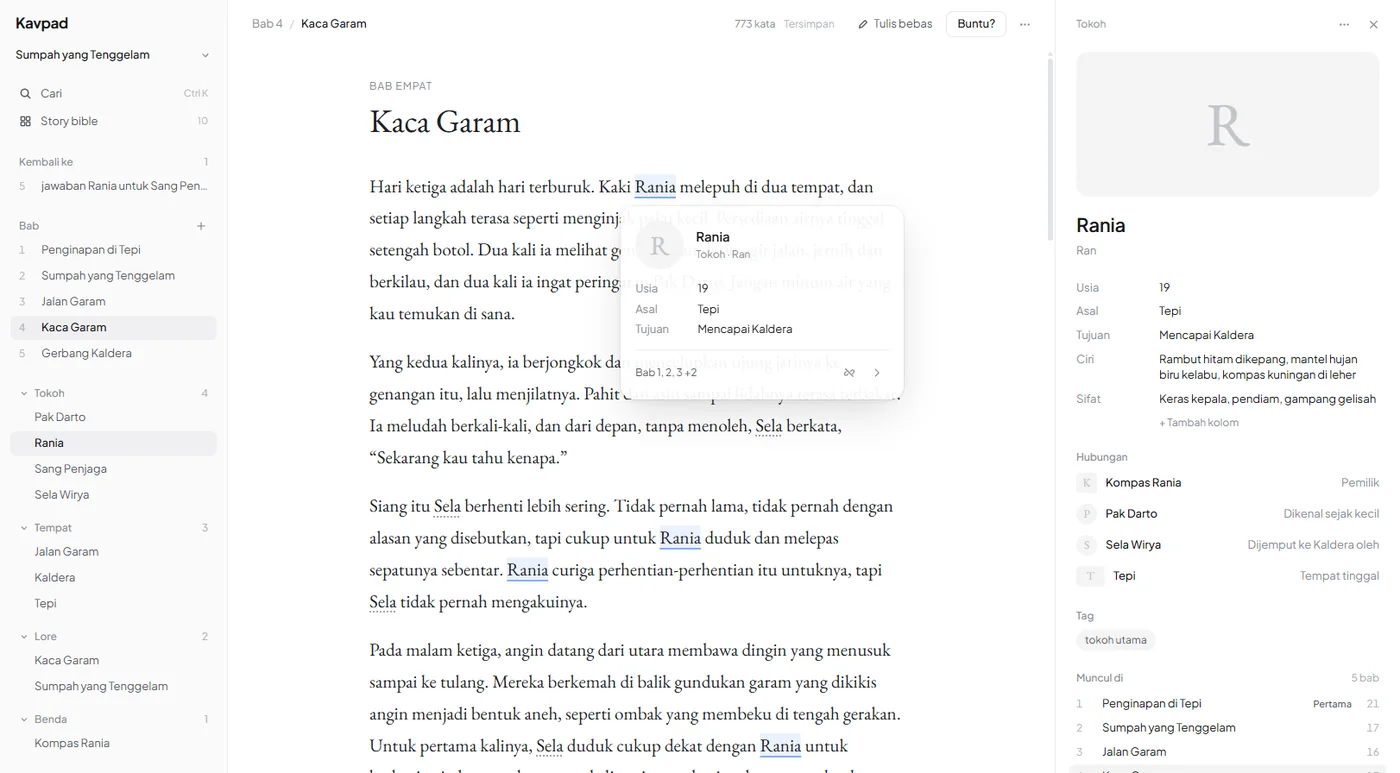Collapse the Benda section
Image resolution: width=1400 pixels, height=773 pixels.
(x=24, y=719)
